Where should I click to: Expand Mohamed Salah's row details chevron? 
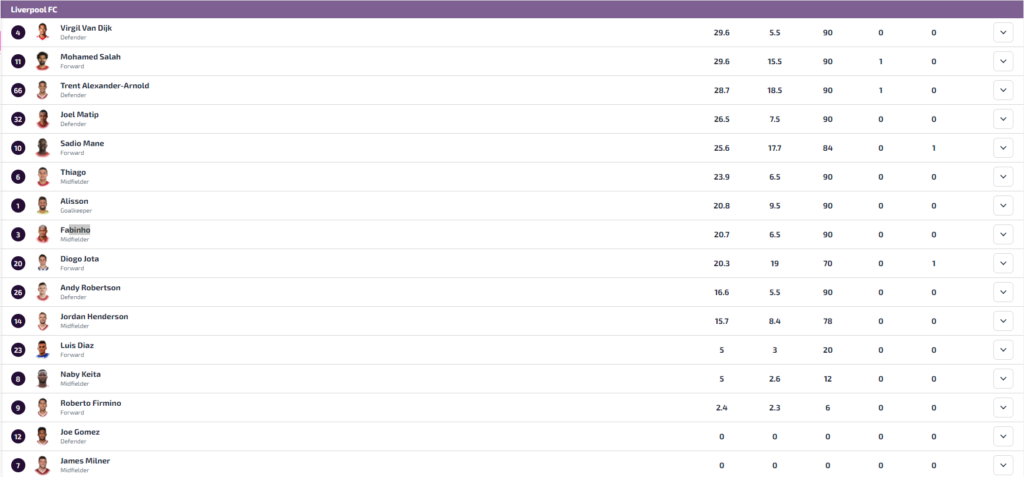point(1002,61)
